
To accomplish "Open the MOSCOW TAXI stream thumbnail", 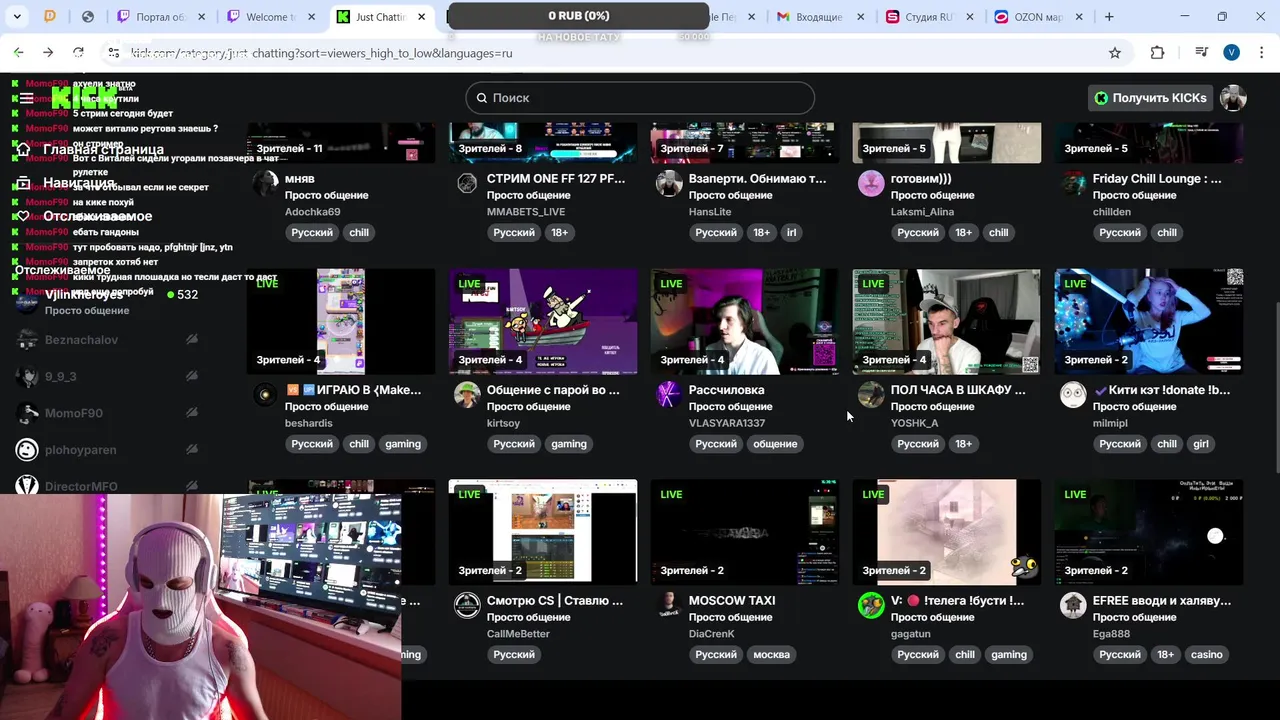I will tap(744, 532).
